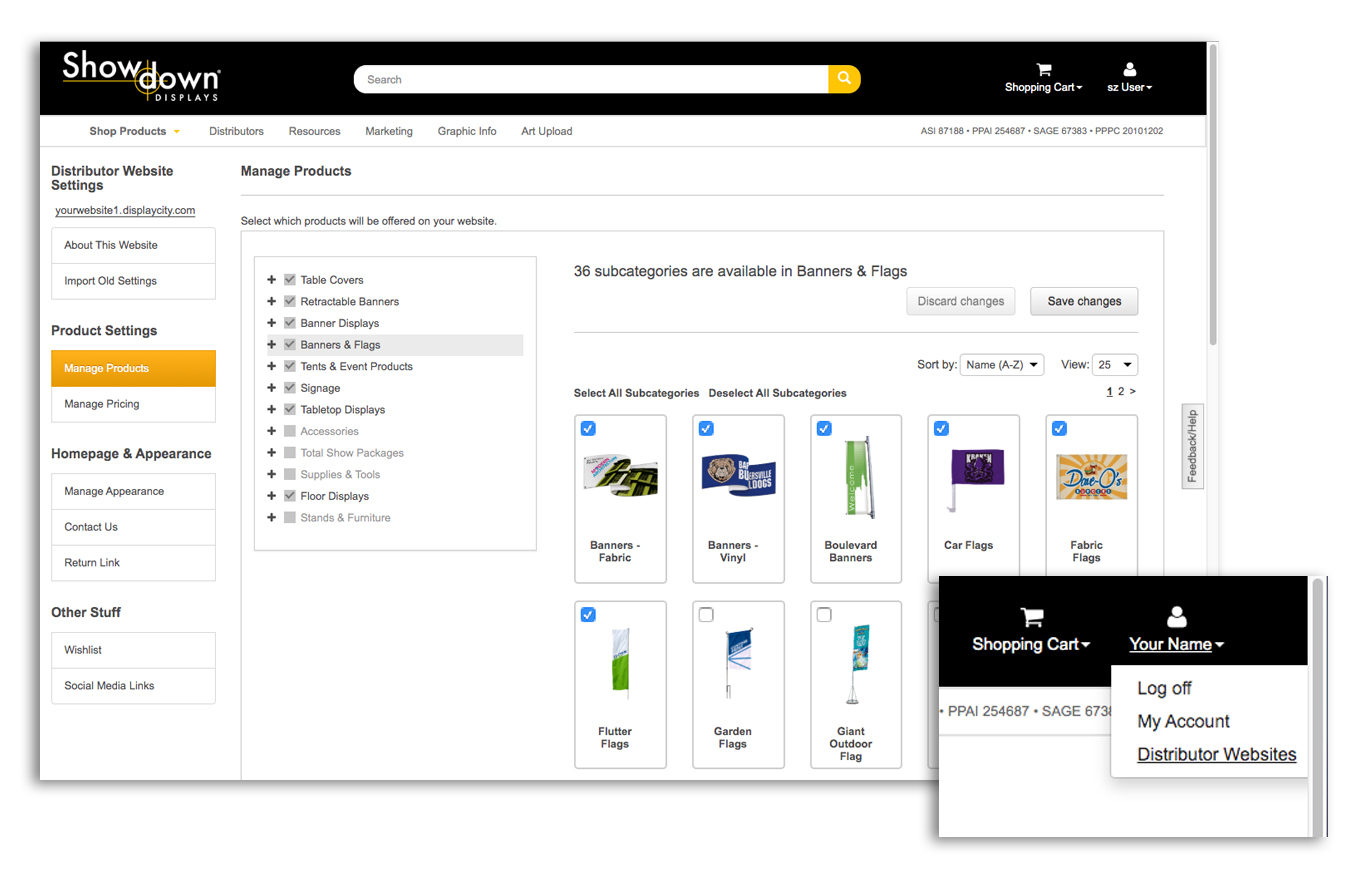Click inside the Search input field
This screenshot has height=872, width=1356.
[x=590, y=79]
